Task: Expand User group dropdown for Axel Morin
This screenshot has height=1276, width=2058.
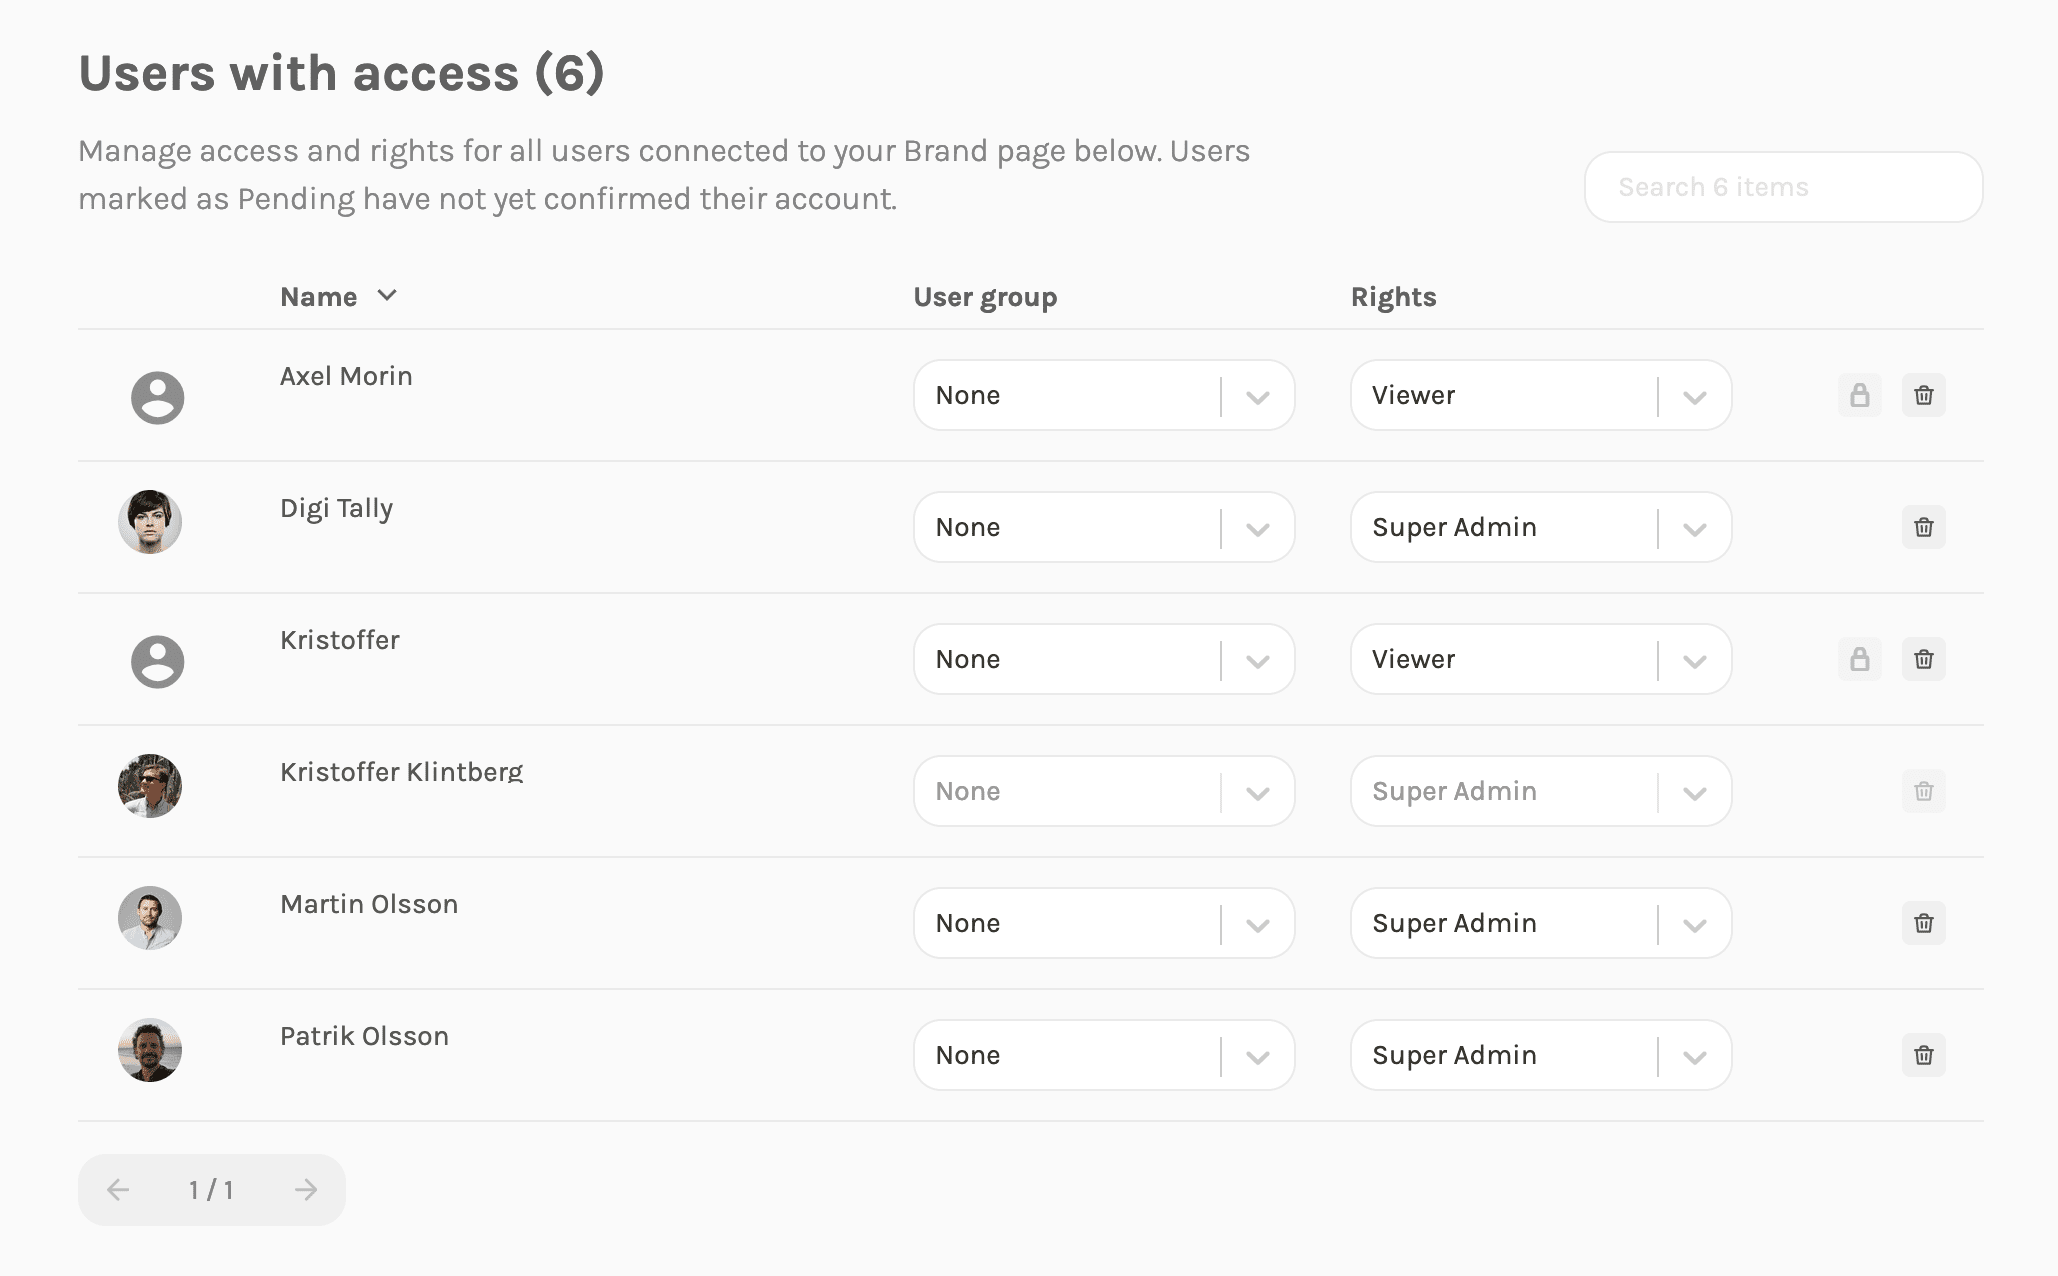Action: pos(1258,394)
